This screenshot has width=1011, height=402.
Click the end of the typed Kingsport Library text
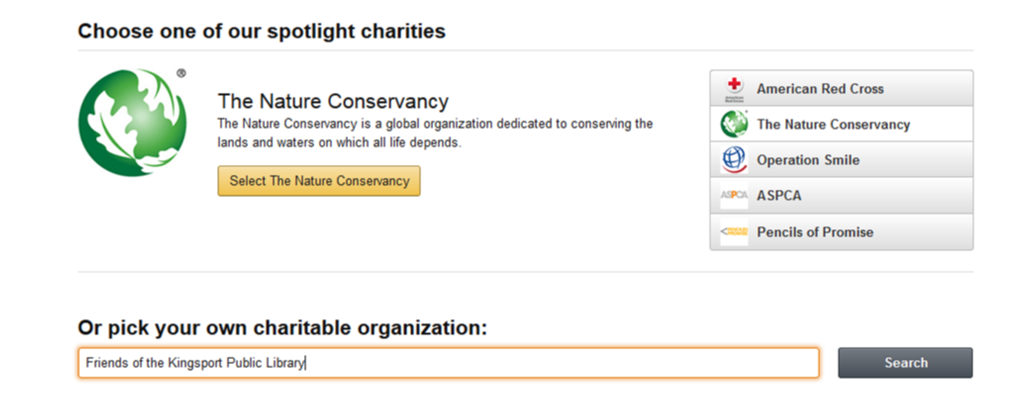click(304, 363)
